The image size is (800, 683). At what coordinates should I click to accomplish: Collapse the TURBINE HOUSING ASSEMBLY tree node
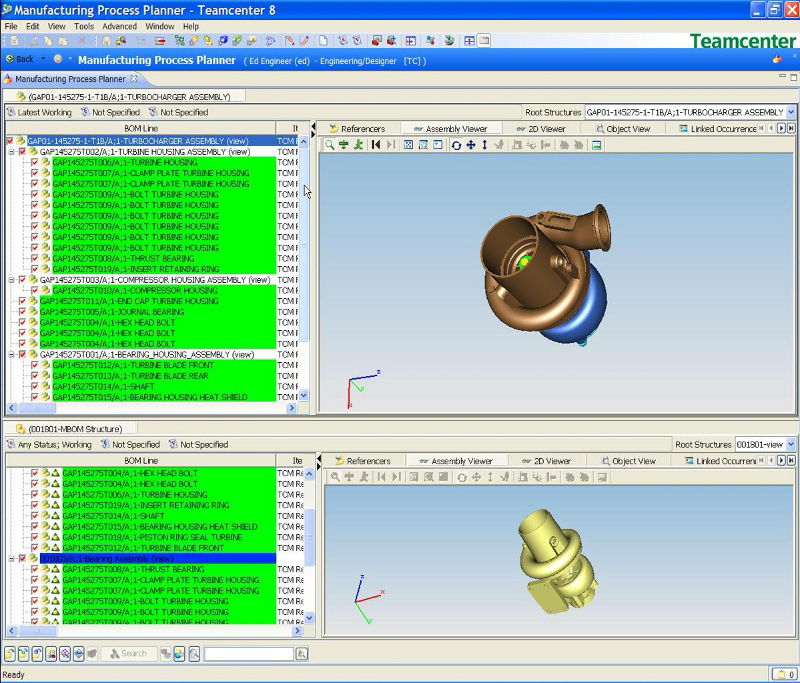coord(11,152)
